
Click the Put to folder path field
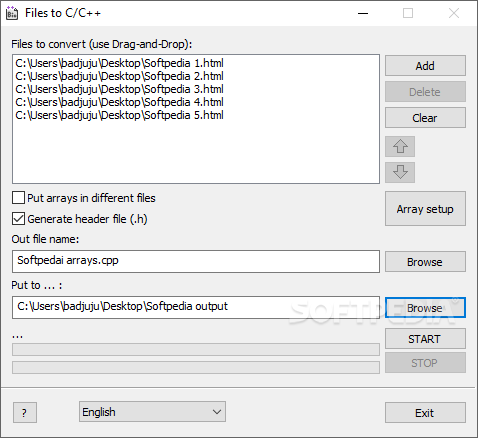tap(196, 307)
